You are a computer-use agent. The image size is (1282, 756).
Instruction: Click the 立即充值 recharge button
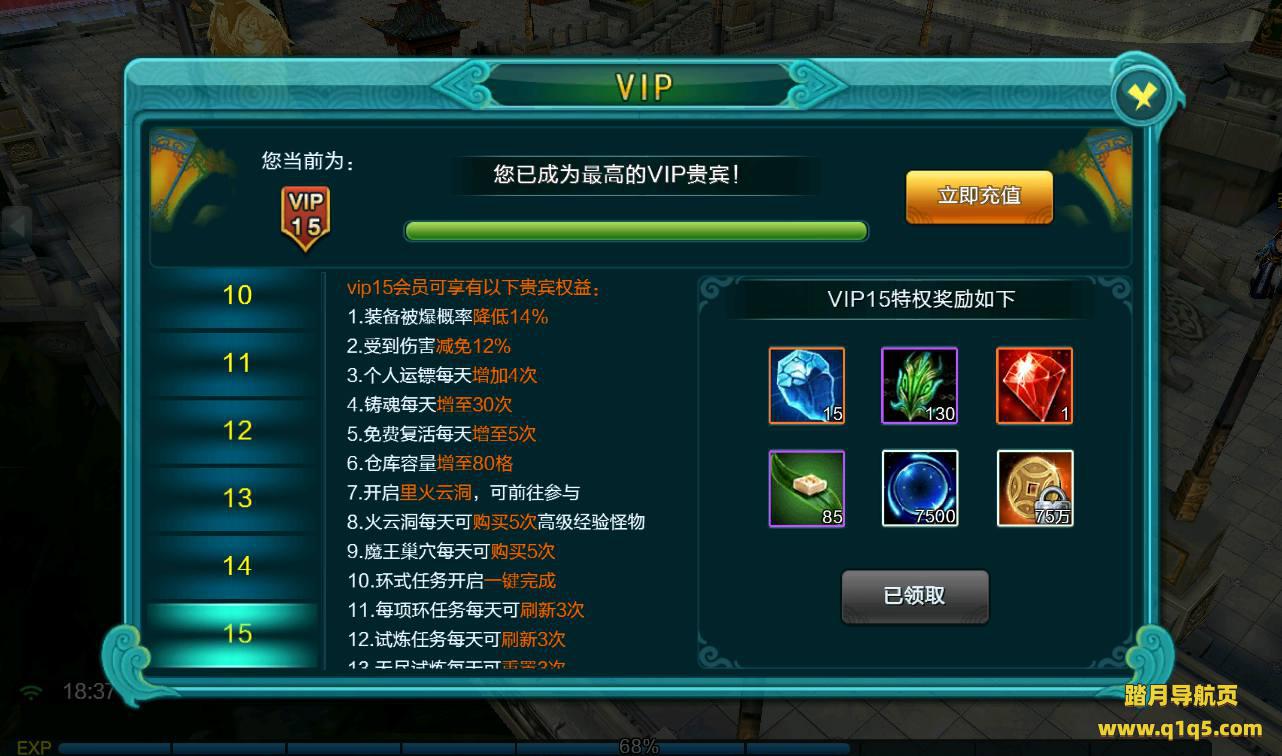[979, 196]
